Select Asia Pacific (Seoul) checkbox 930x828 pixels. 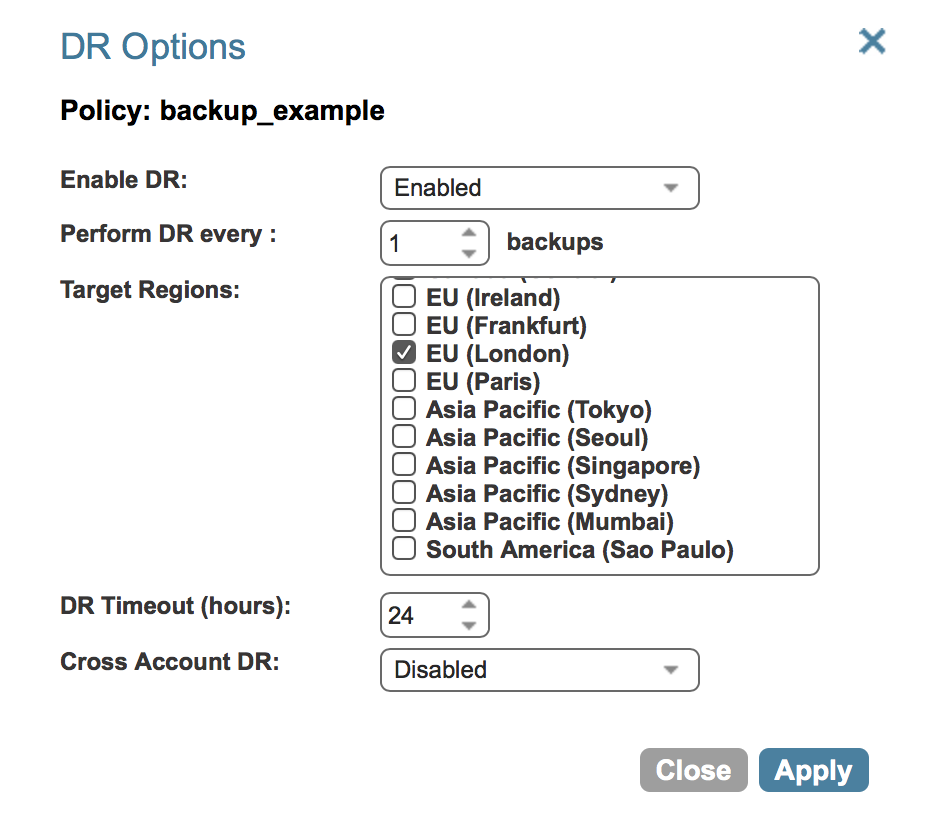404,436
